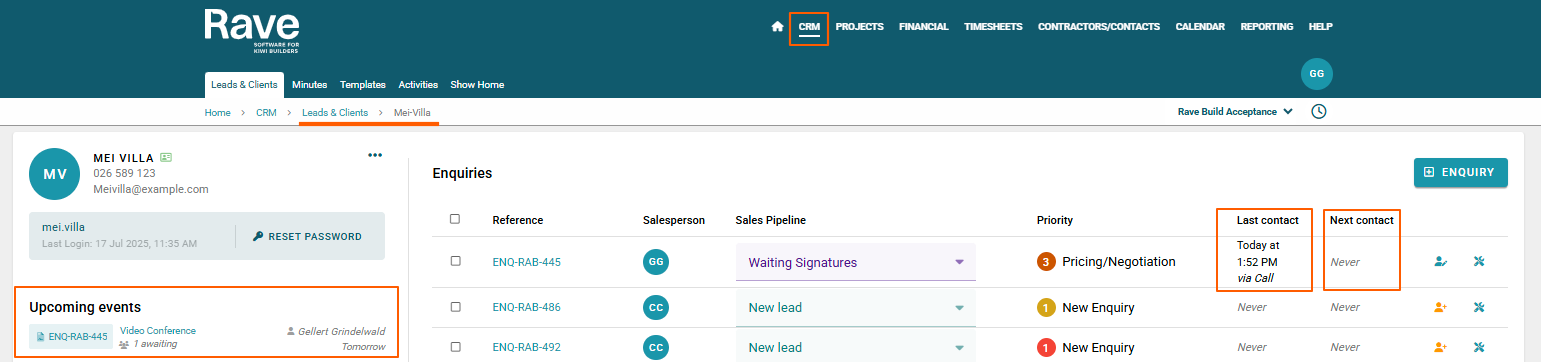Screen dimensions: 1541x362
Task: Click the tools icon for ENQ-RAB-492
Action: pyautogui.click(x=1479, y=347)
